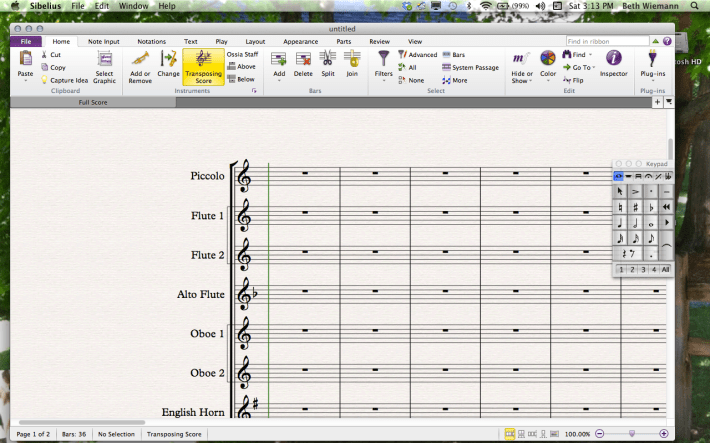Viewport: 710px width, 443px height.
Task: Toggle voice 2 on the Keypad
Action: tap(632, 270)
